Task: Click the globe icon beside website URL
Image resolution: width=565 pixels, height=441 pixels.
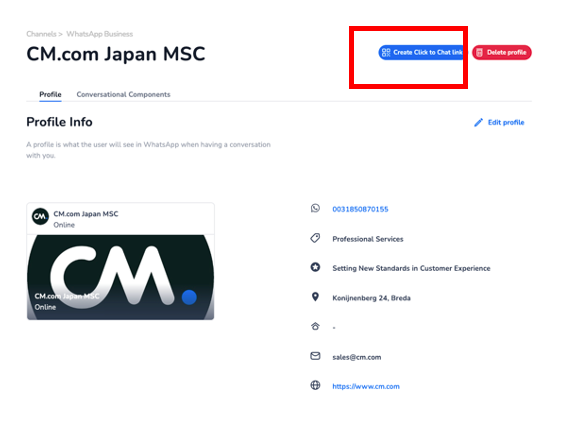Action: point(315,385)
